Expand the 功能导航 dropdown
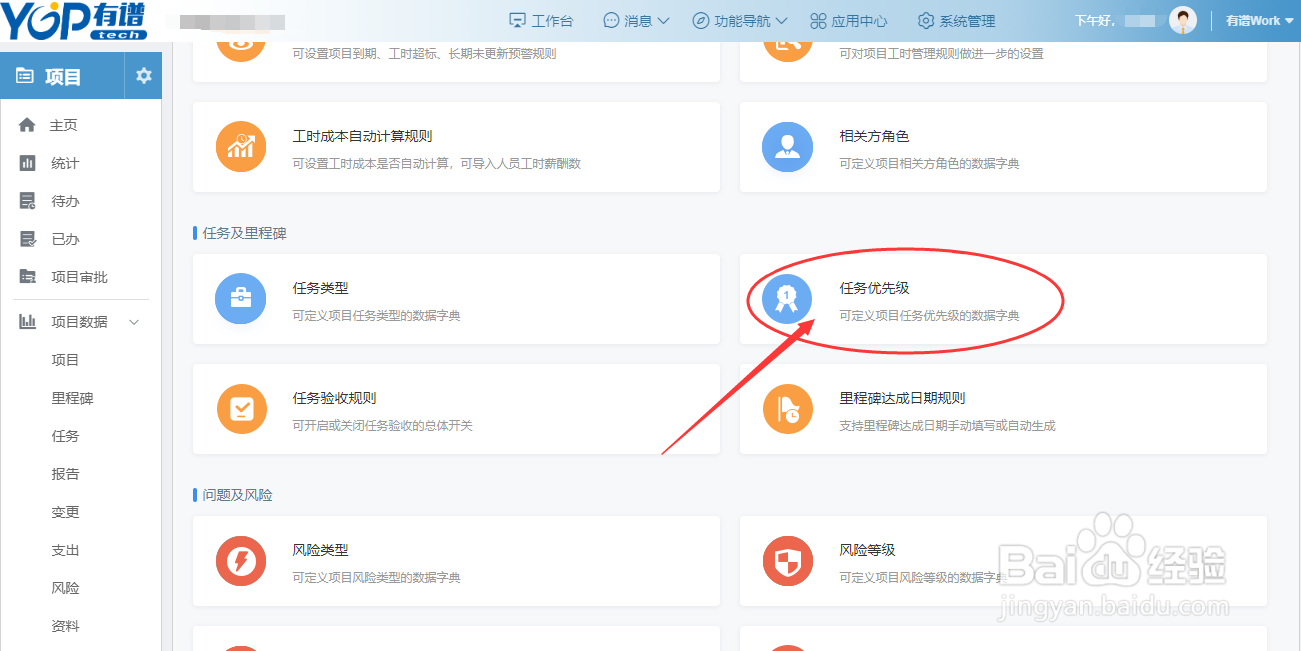1301x651 pixels. (x=741, y=20)
